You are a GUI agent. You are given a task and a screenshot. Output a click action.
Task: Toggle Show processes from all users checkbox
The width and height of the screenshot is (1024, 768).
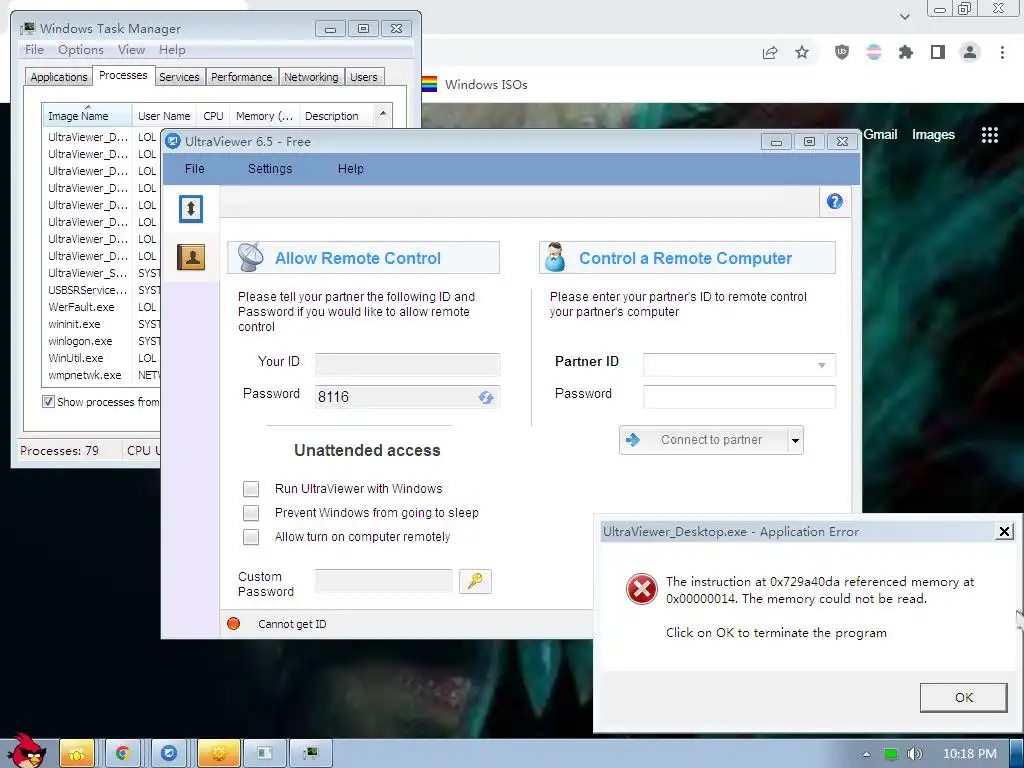[48, 402]
